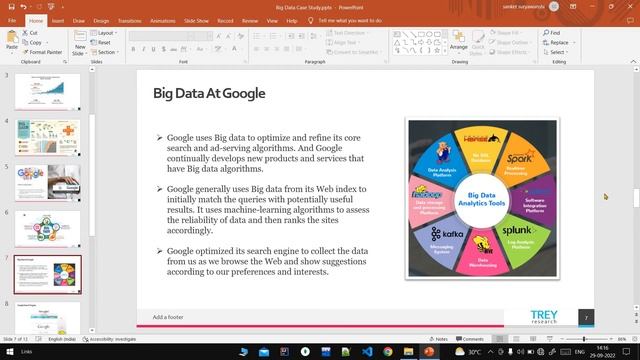The image size is (640, 360).
Task: Click the Paste icon in the Clipboard group
Action: 12,37
